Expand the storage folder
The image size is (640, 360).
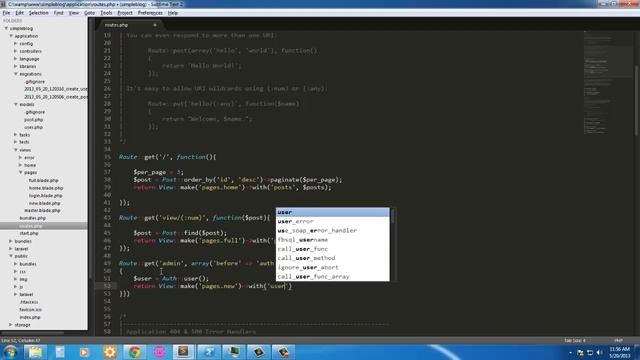[x=11, y=325]
